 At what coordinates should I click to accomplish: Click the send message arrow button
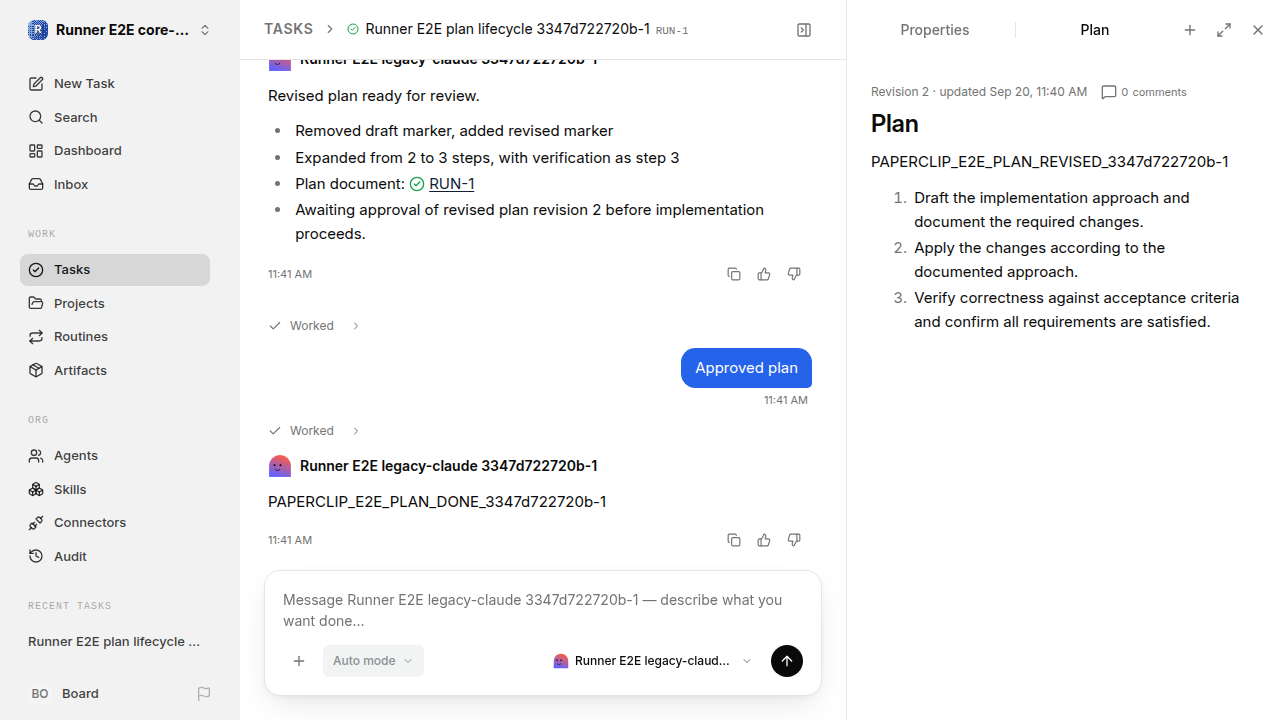click(x=787, y=661)
